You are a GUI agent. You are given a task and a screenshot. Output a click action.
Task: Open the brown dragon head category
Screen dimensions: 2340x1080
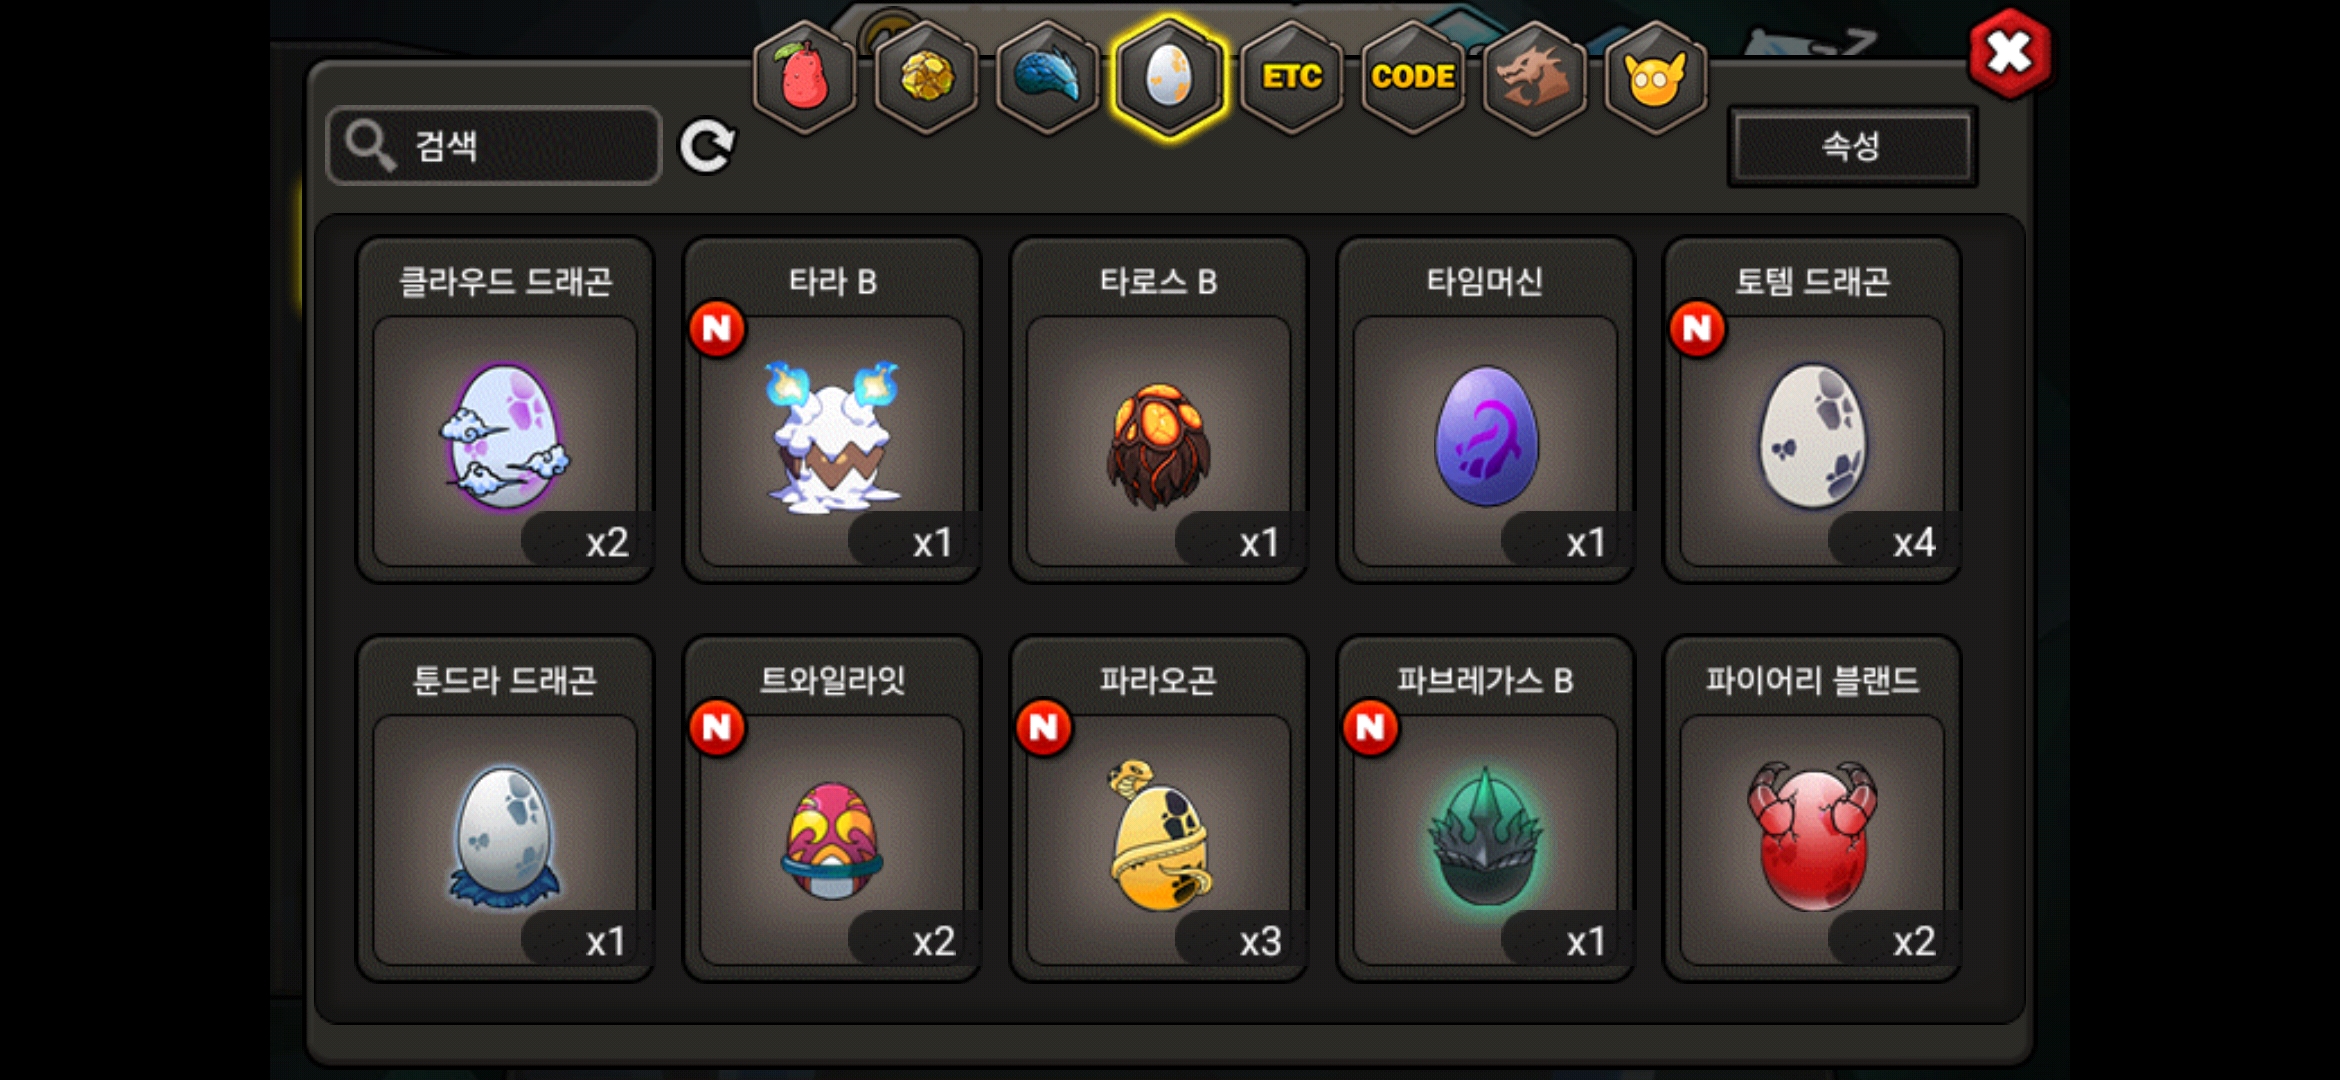click(1534, 77)
